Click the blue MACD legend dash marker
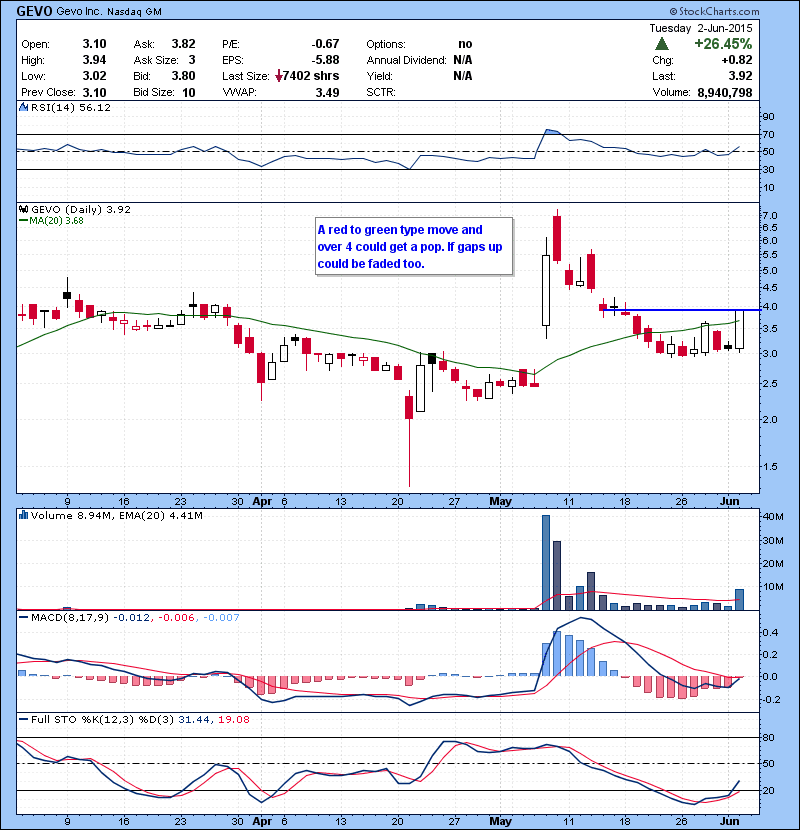This screenshot has height=830, width=800. tap(23, 617)
